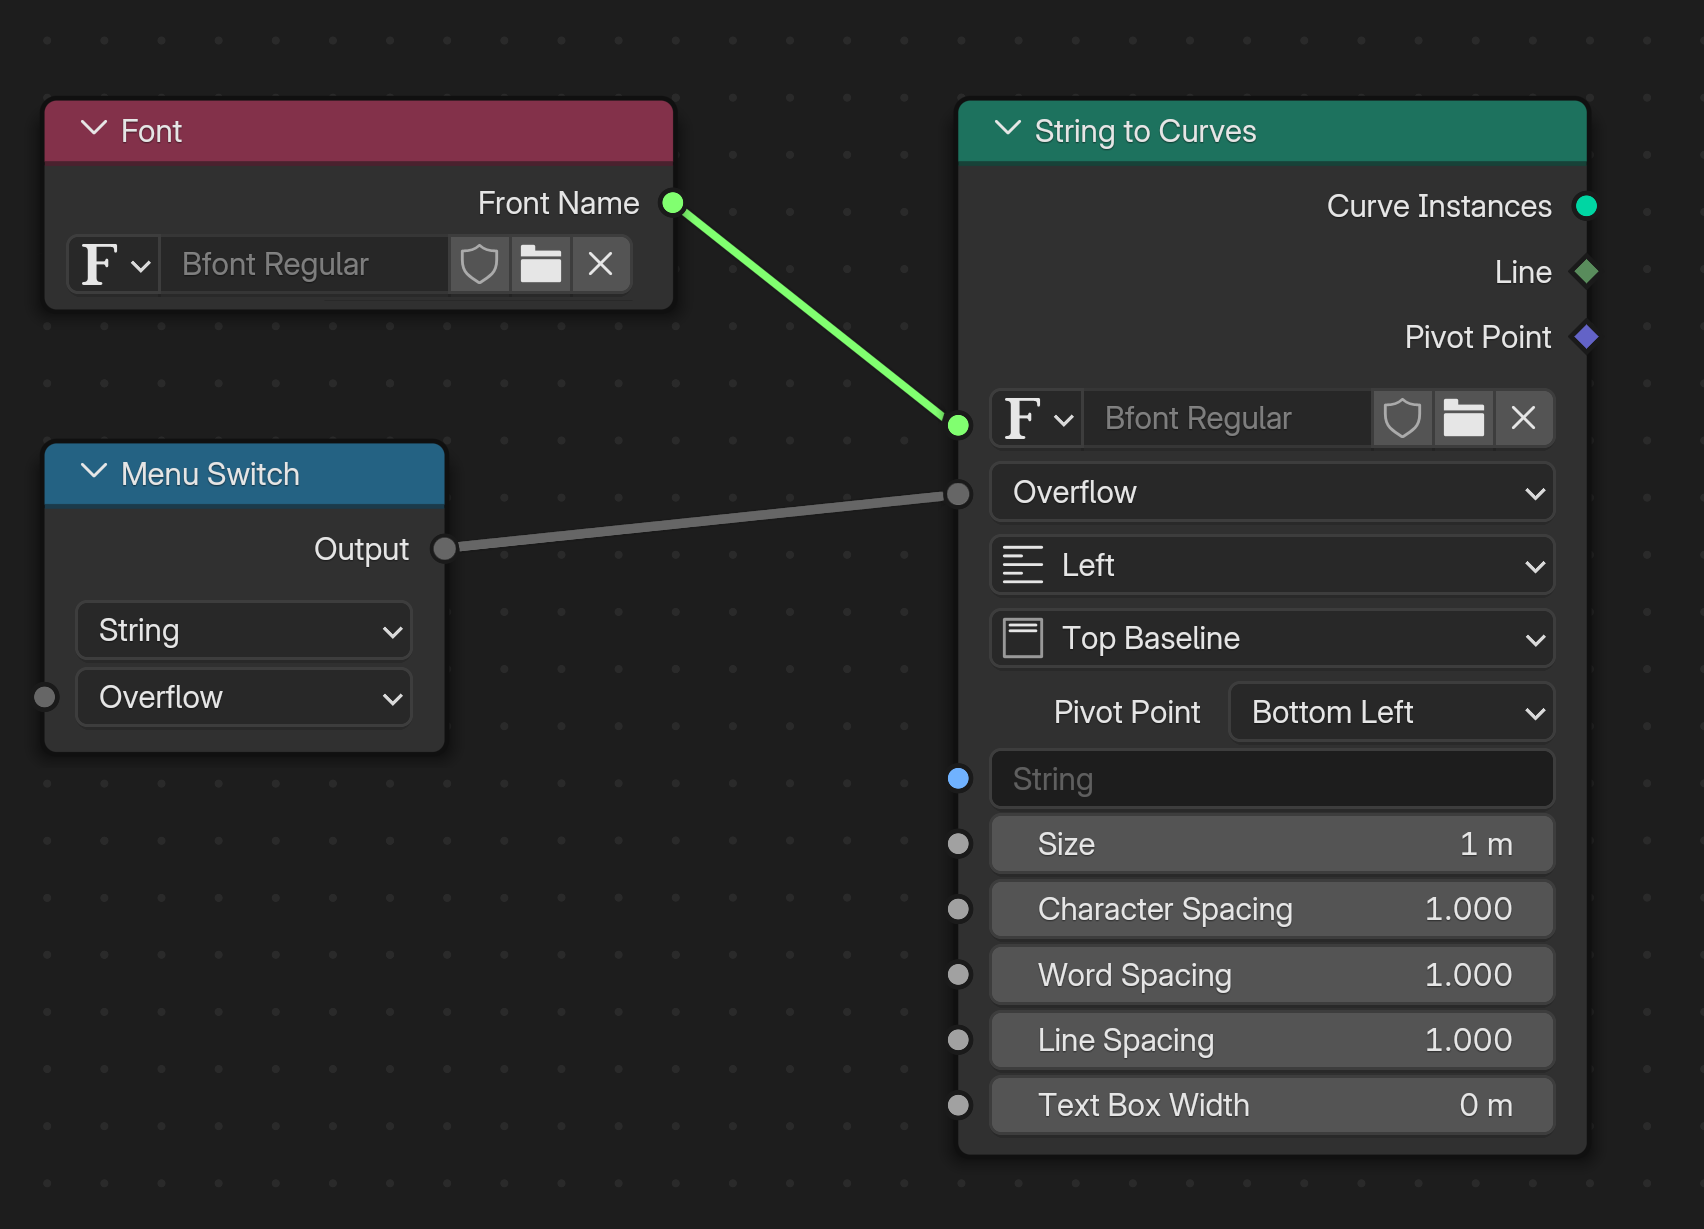Toggle fake user shield in String to Curves

click(x=1402, y=418)
